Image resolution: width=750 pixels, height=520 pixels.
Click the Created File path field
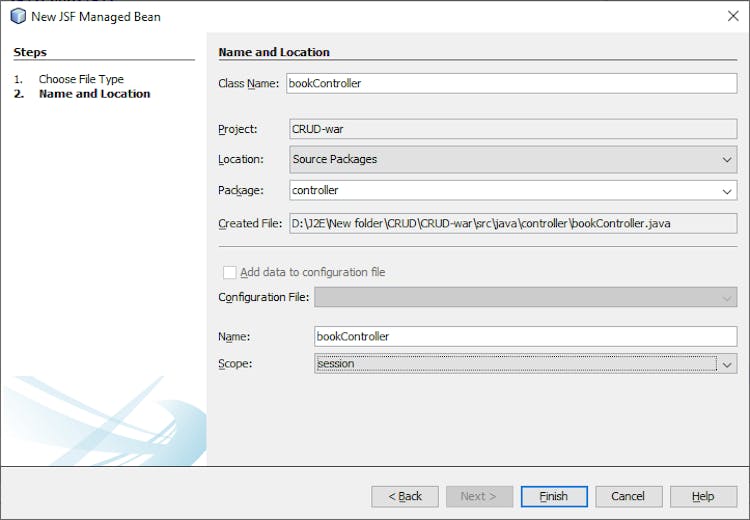pyautogui.click(x=510, y=223)
